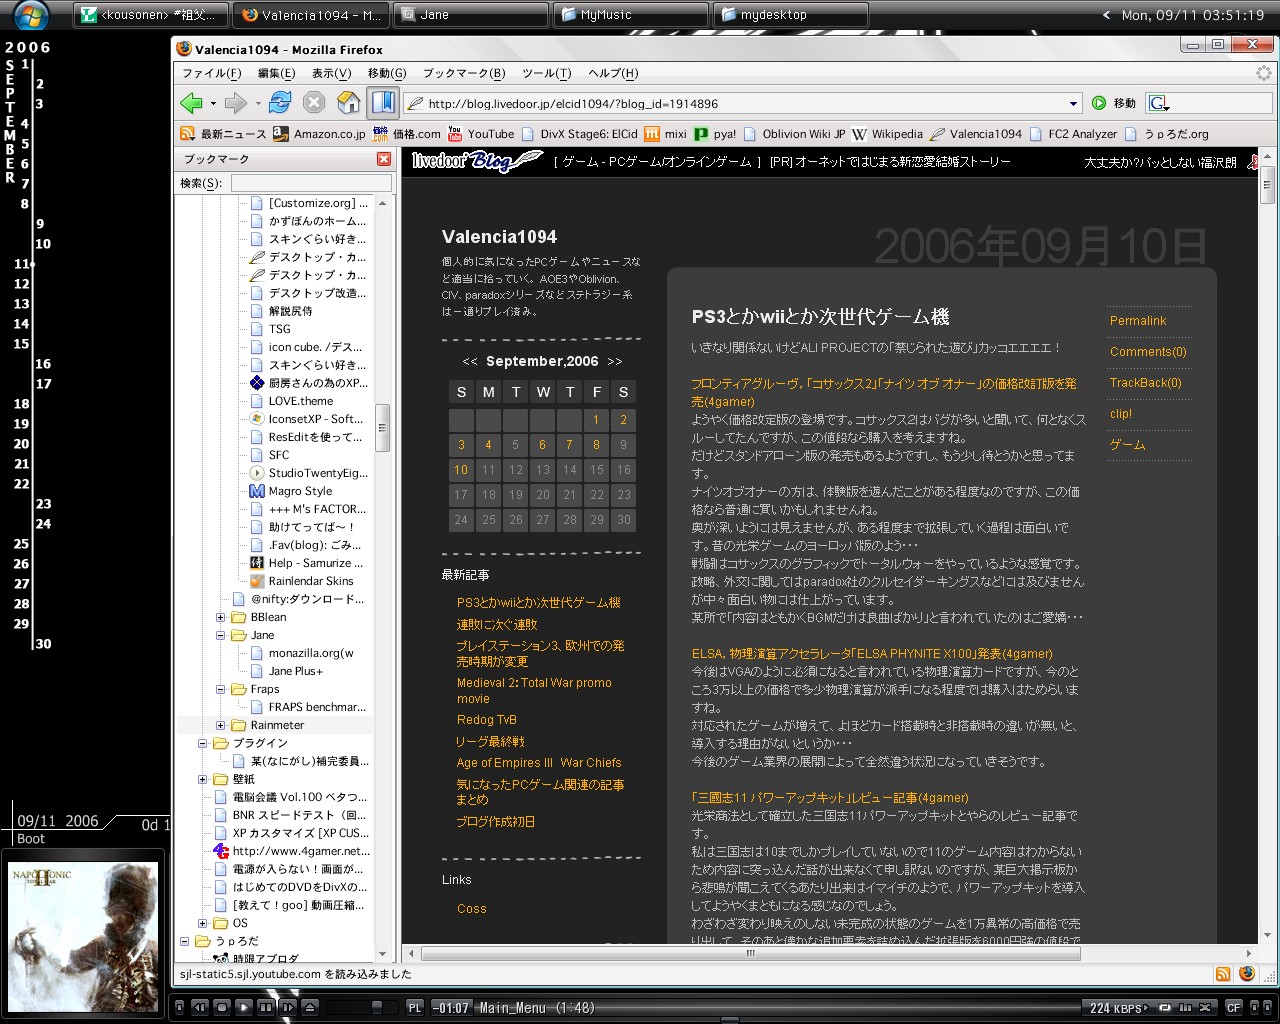Click the grey forward arrow button
The width and height of the screenshot is (1280, 1024).
click(x=236, y=103)
